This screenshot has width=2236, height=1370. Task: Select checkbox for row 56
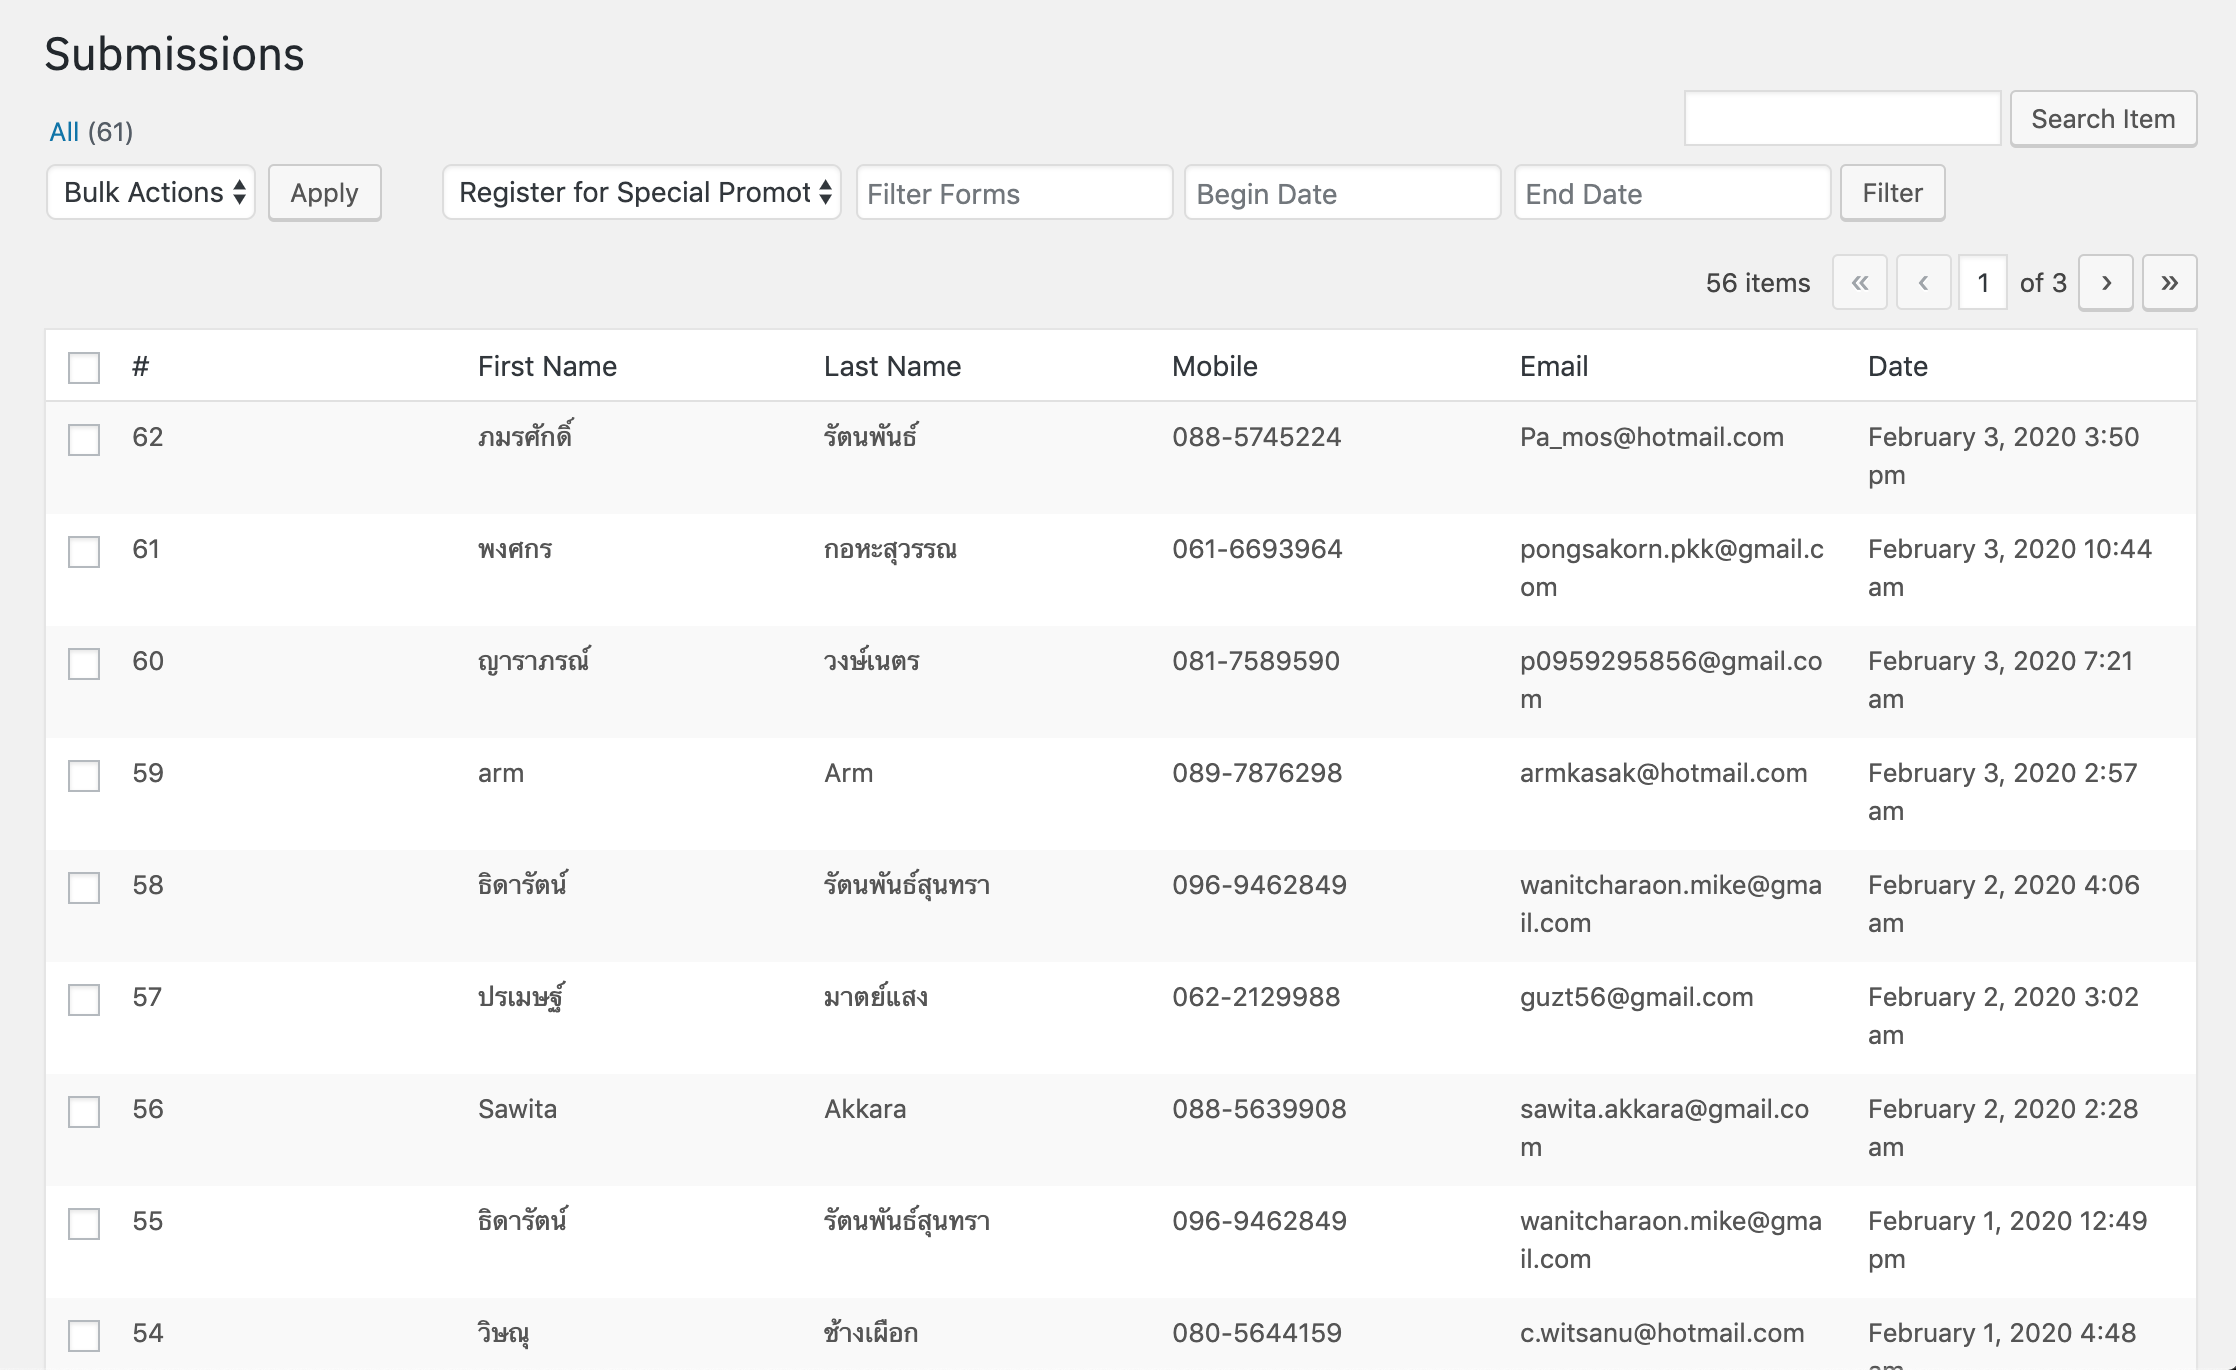pos(84,1111)
